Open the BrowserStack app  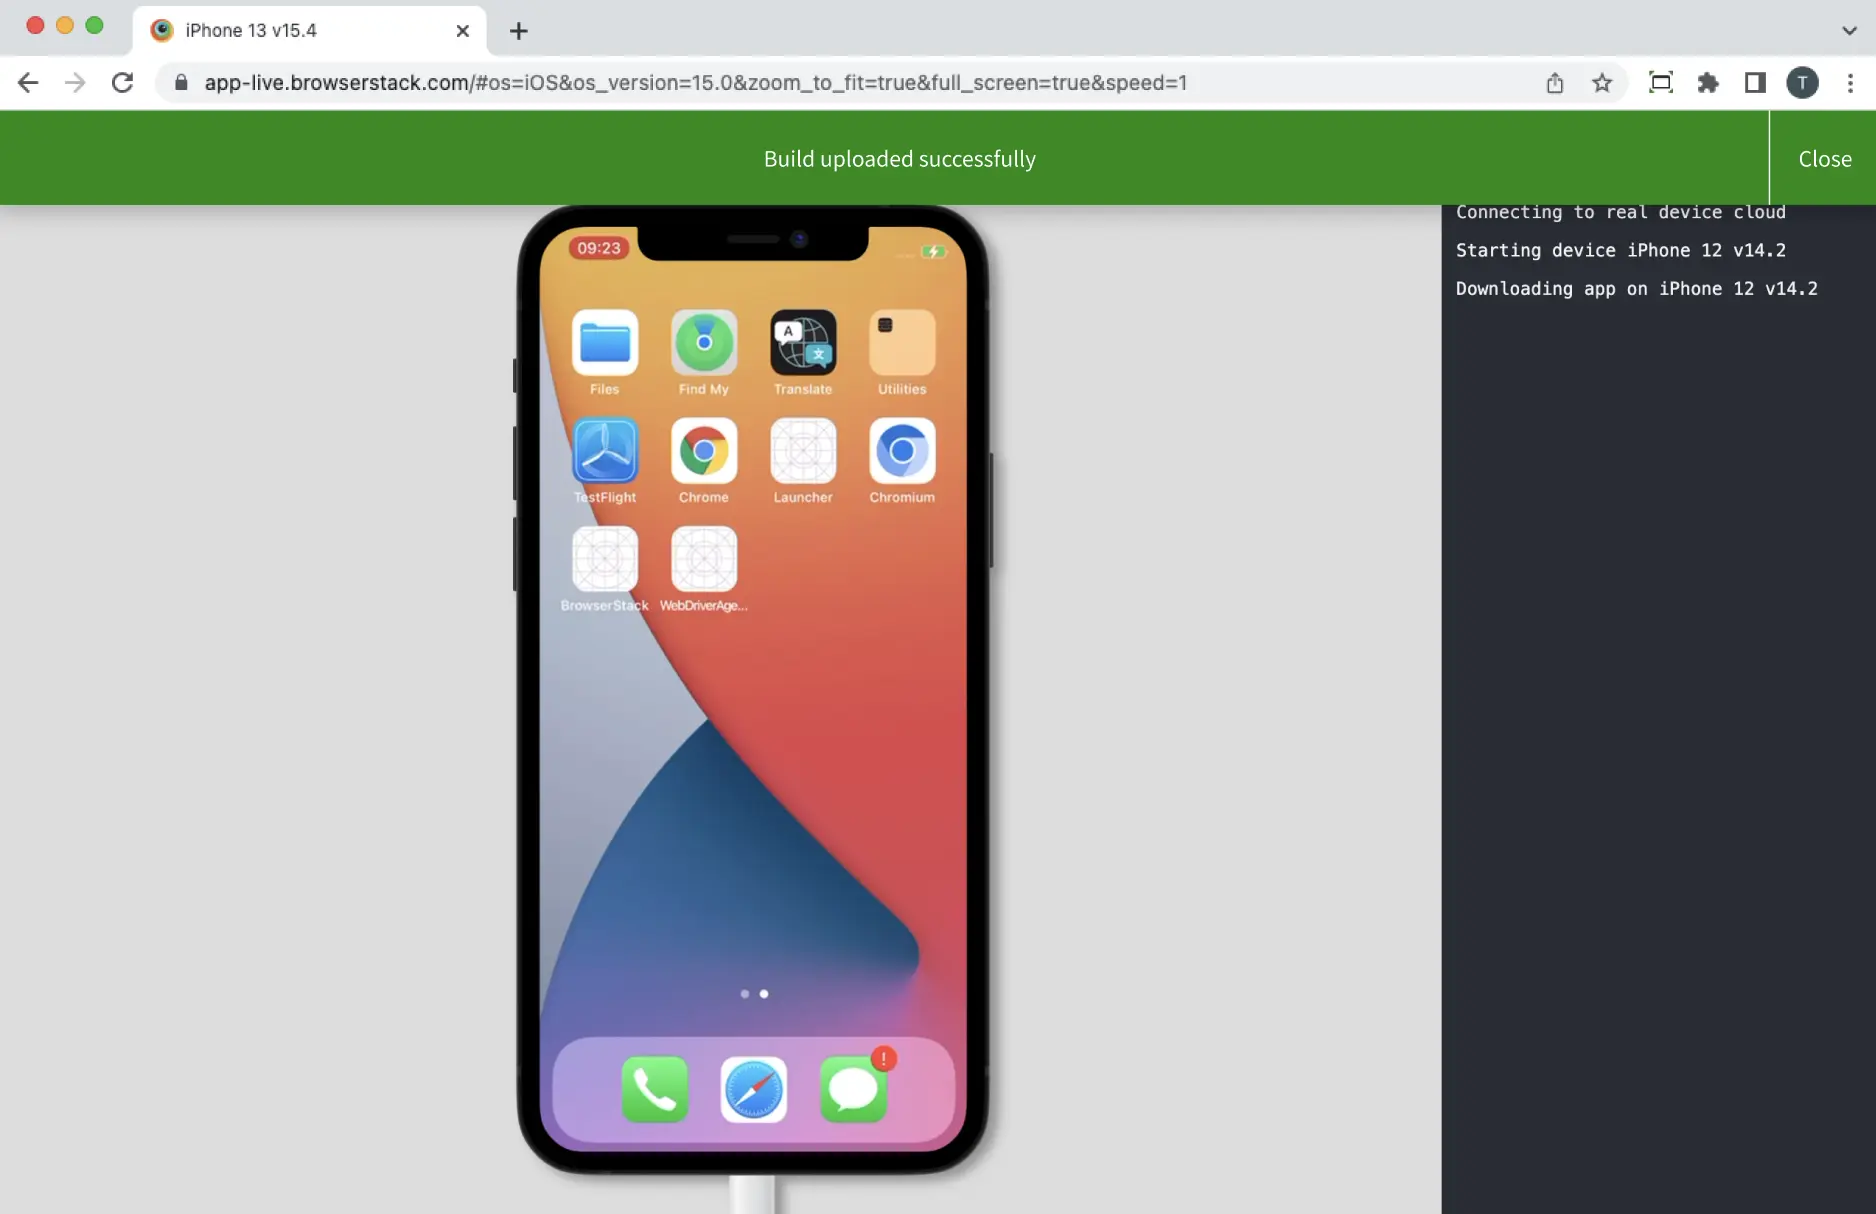(604, 560)
